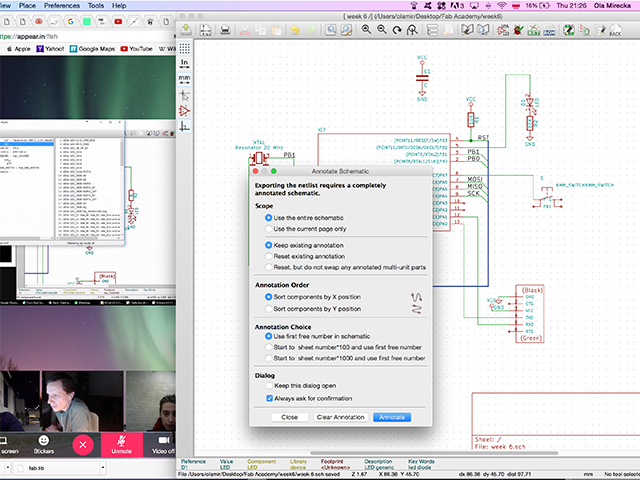Image resolution: width=640 pixels, height=480 pixels.
Task: Click the Clear Annotation button
Action: pyautogui.click(x=340, y=417)
